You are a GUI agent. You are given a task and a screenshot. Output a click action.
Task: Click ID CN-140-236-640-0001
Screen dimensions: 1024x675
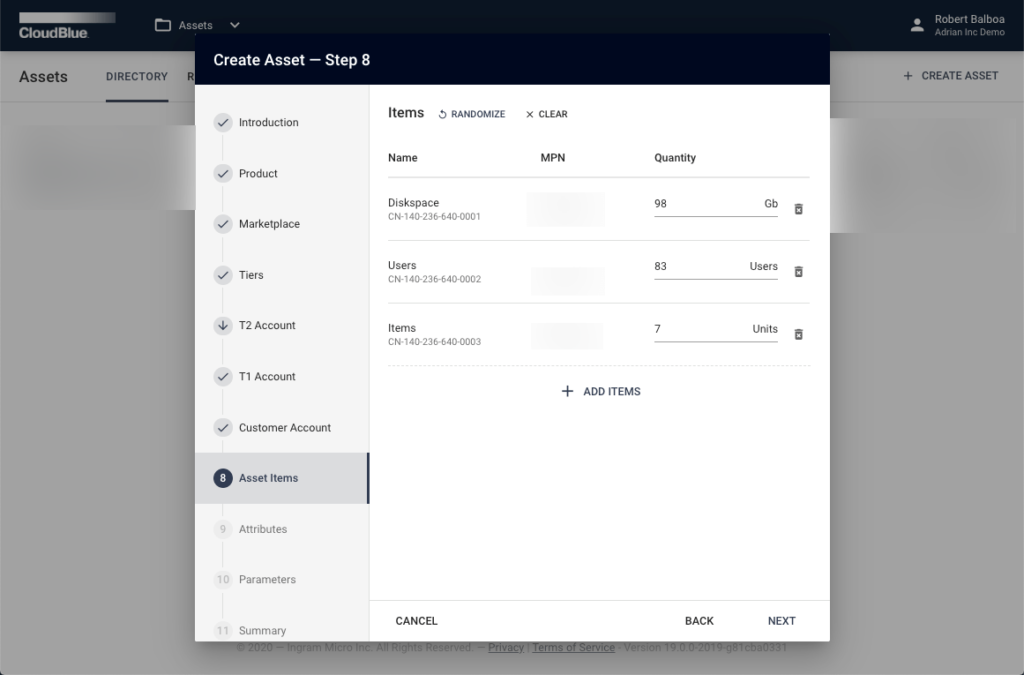(434, 216)
